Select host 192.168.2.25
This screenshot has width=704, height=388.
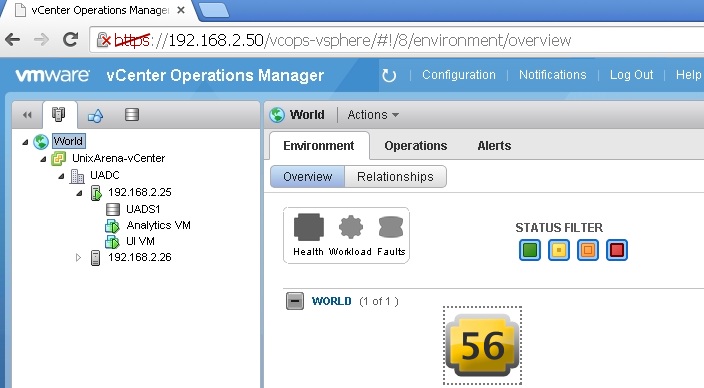point(140,192)
